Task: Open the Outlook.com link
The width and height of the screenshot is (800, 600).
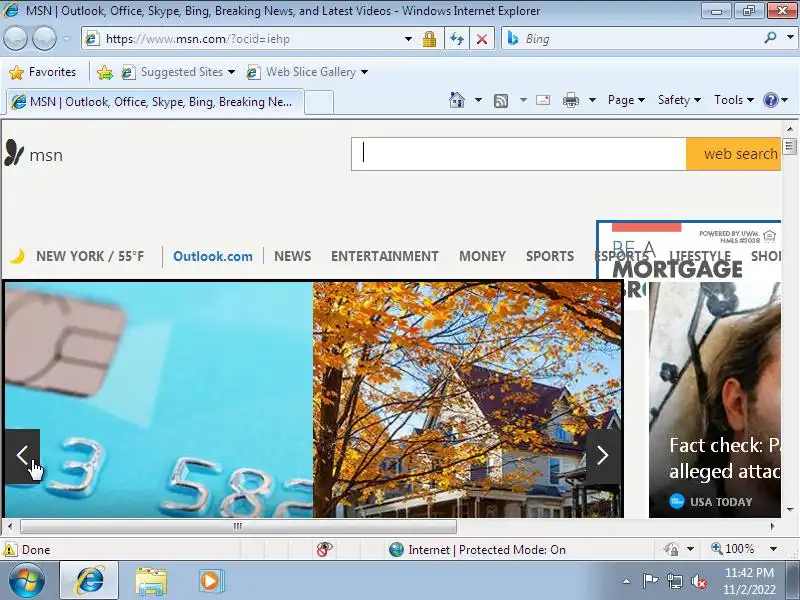Action: click(x=213, y=256)
